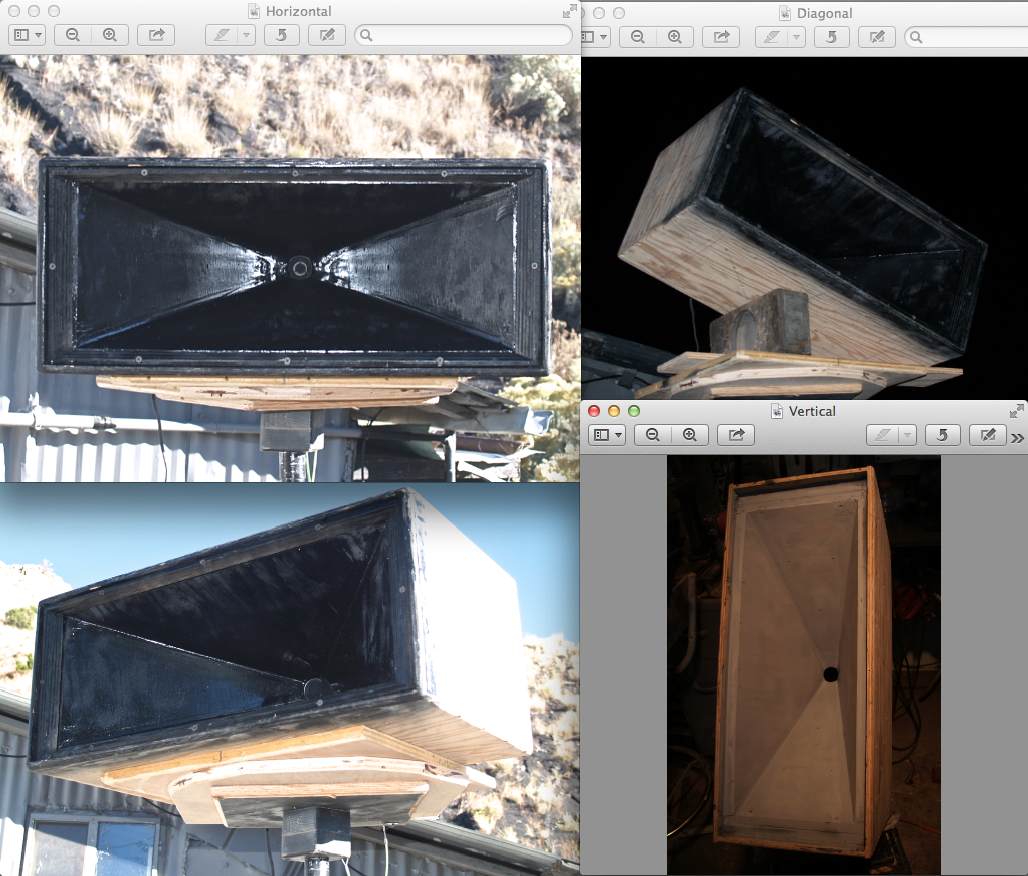
Task: Select the highlight pen in Horizontal window
Action: [222, 35]
